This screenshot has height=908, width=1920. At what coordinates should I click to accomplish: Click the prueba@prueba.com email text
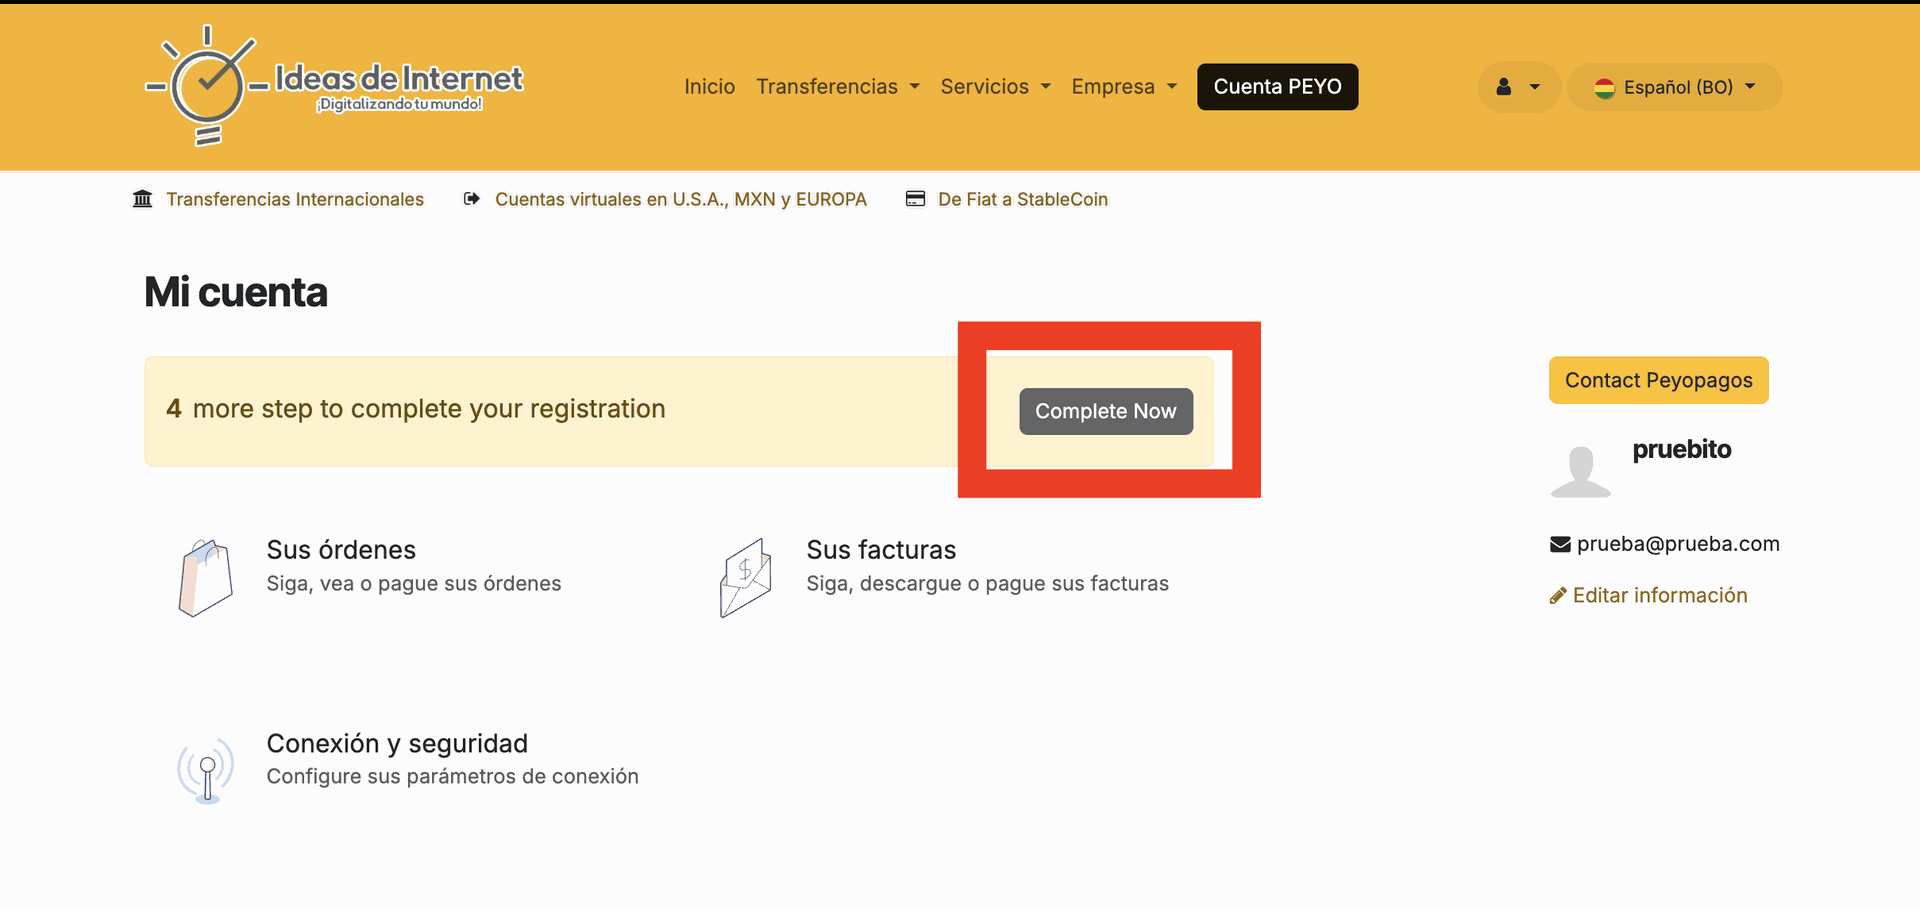tap(1678, 544)
